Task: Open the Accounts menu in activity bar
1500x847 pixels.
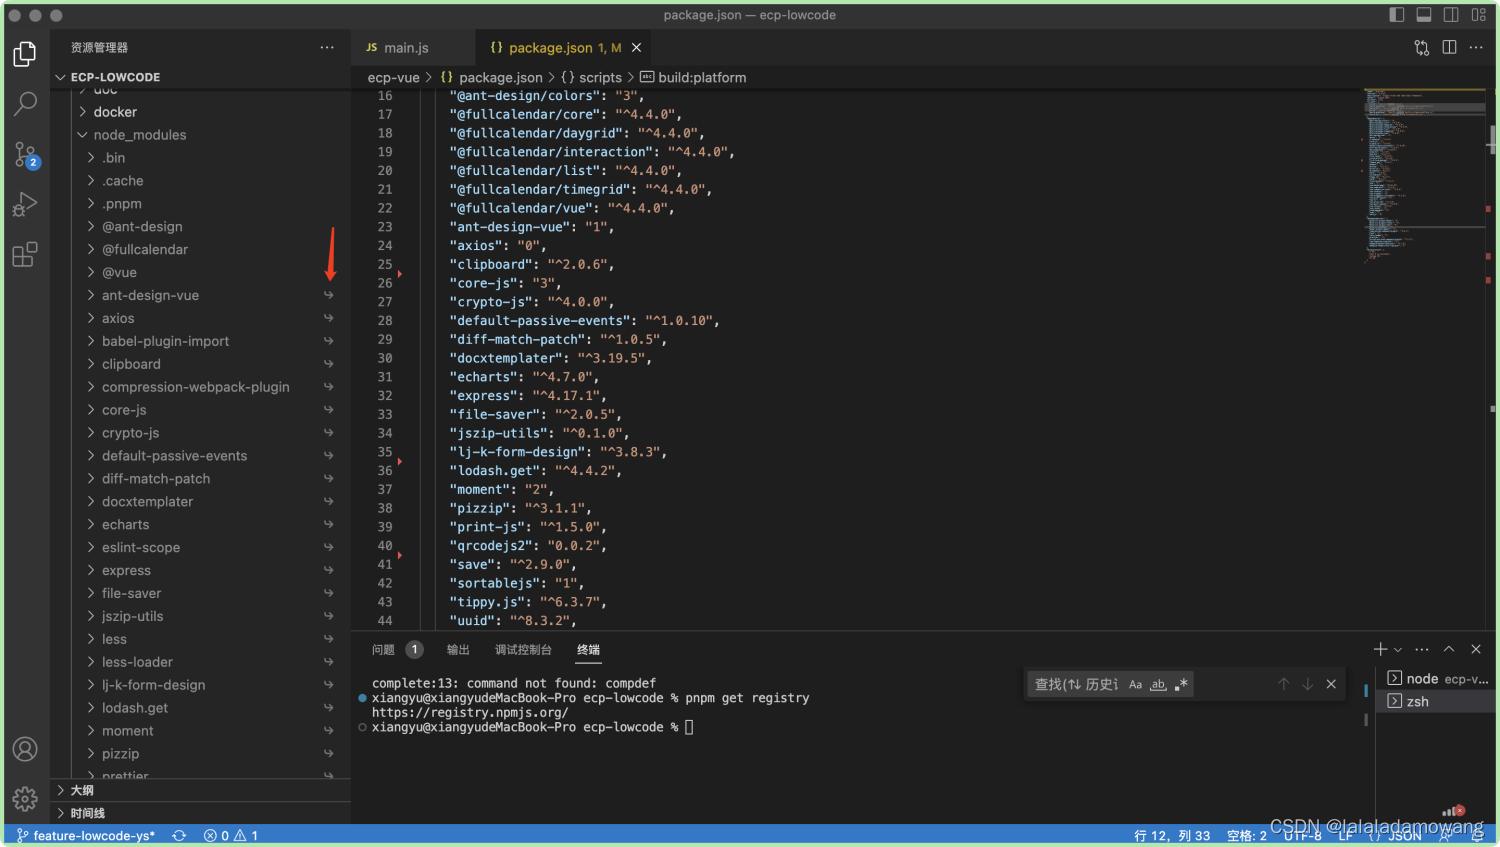Action: (25, 749)
